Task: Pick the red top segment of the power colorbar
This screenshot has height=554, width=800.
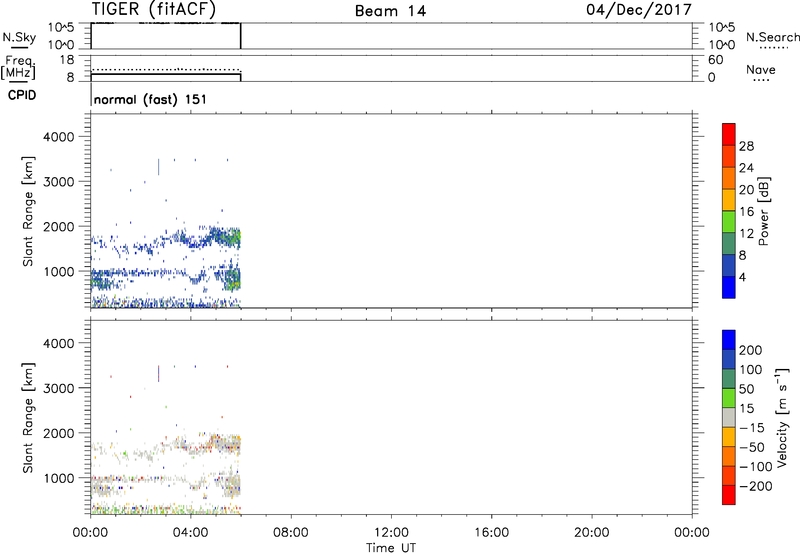Action: click(x=729, y=134)
